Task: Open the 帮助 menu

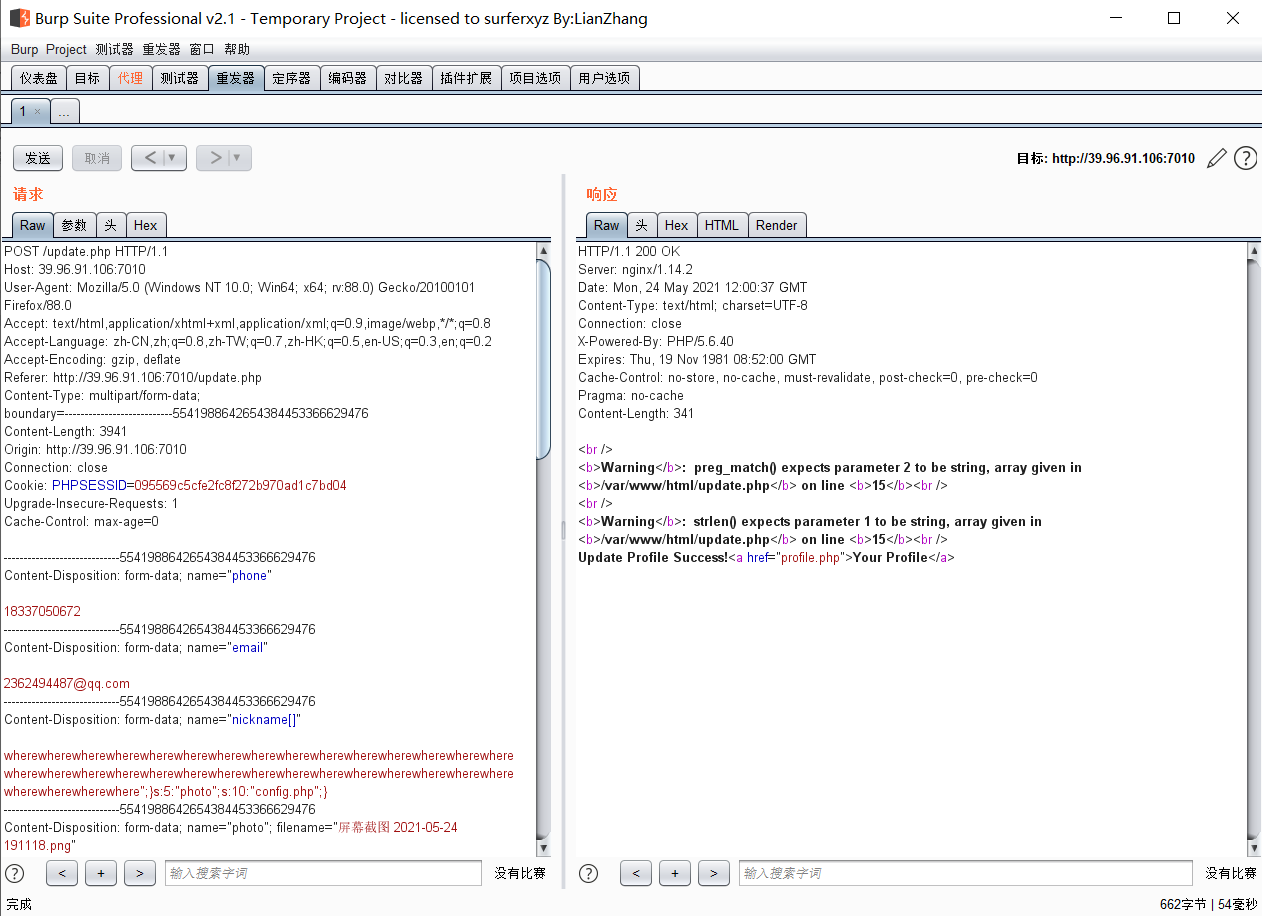Action: (x=237, y=49)
